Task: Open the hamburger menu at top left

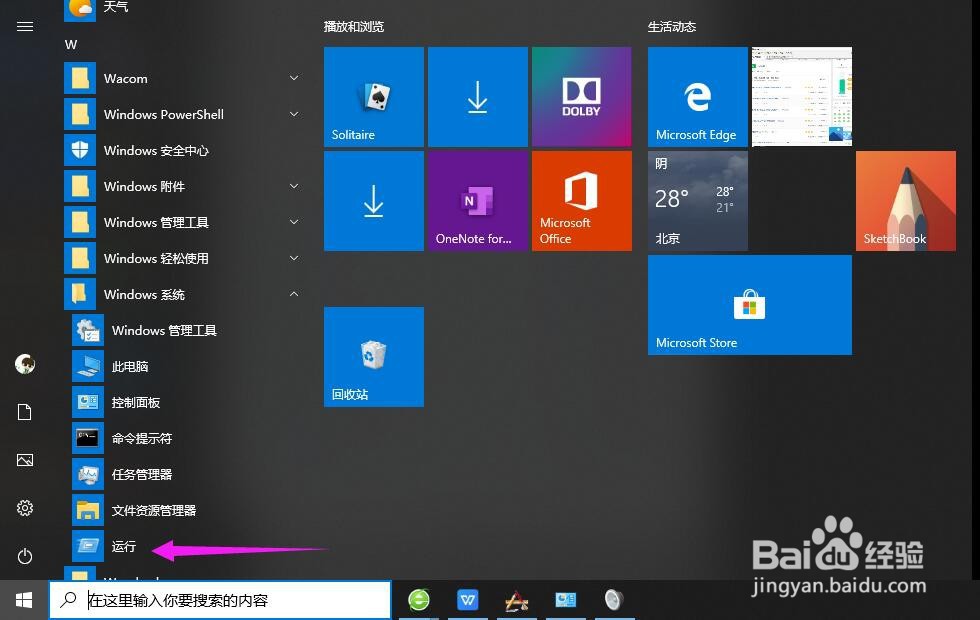Action: (24, 26)
